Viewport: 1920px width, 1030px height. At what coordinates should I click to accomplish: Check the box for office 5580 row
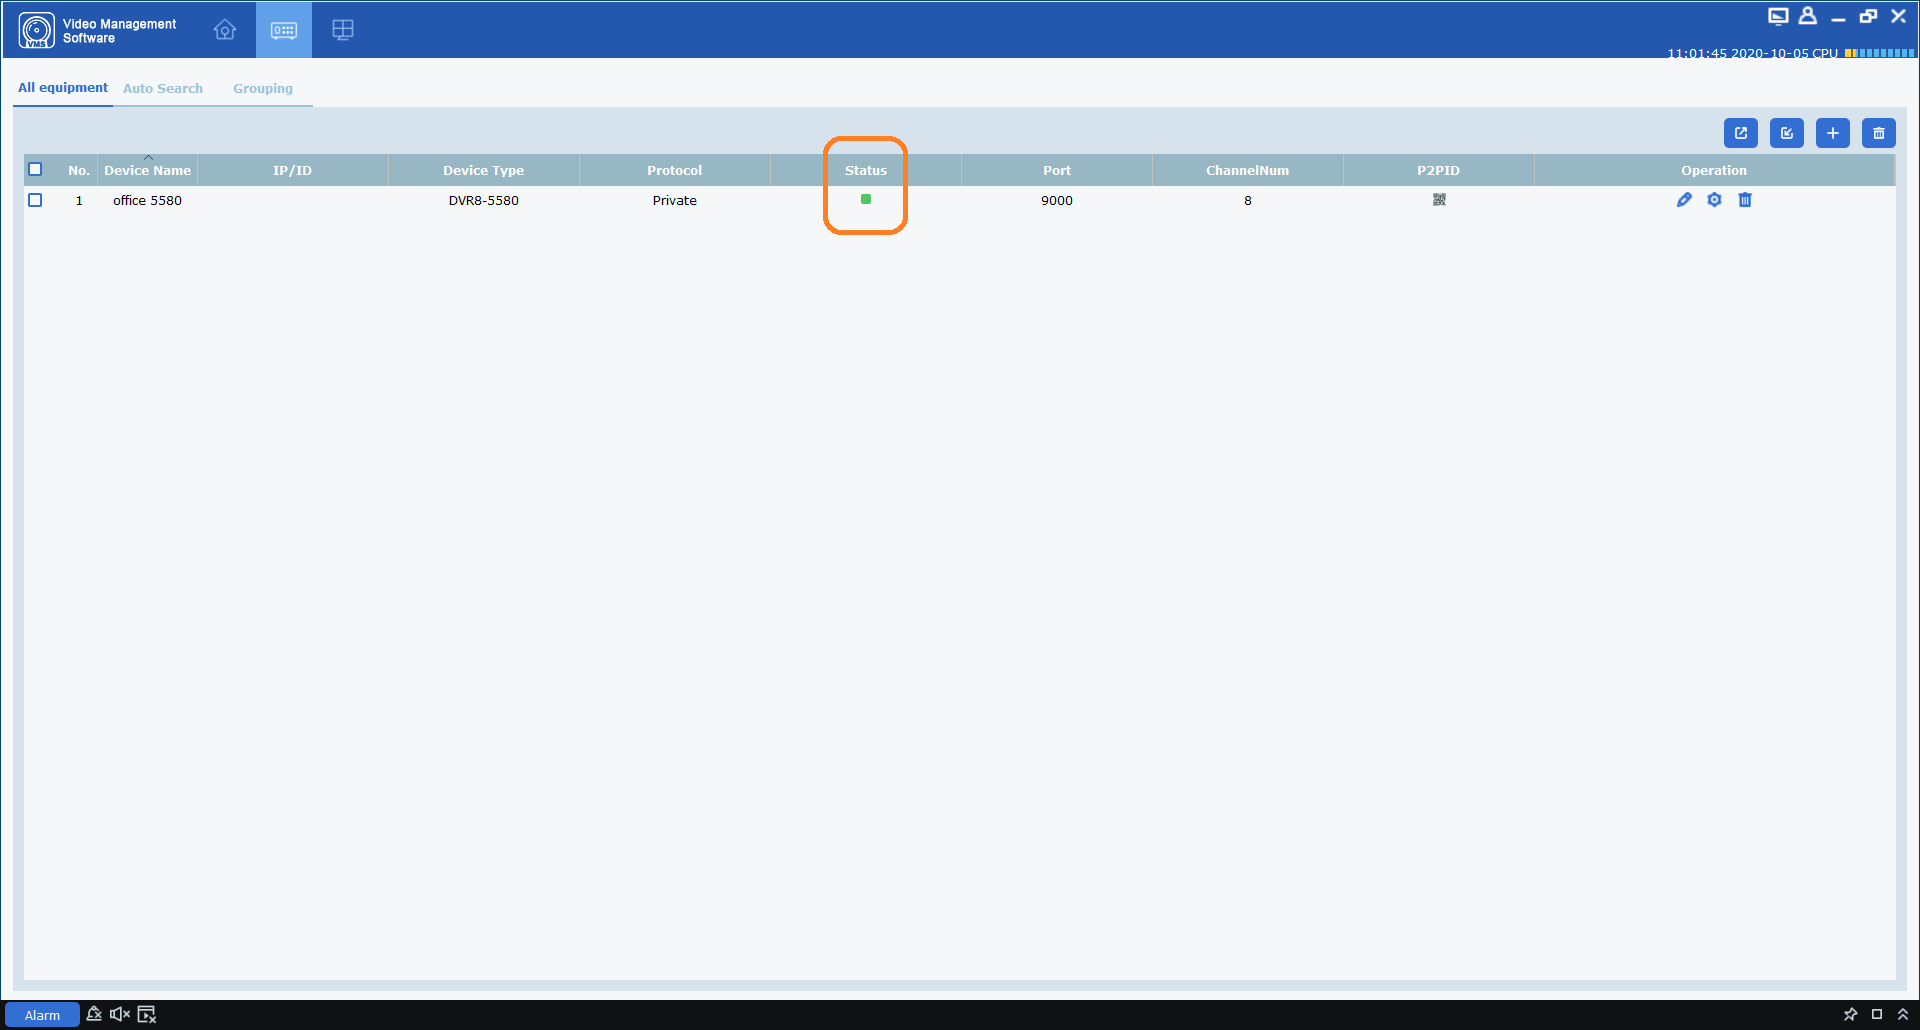(x=35, y=200)
